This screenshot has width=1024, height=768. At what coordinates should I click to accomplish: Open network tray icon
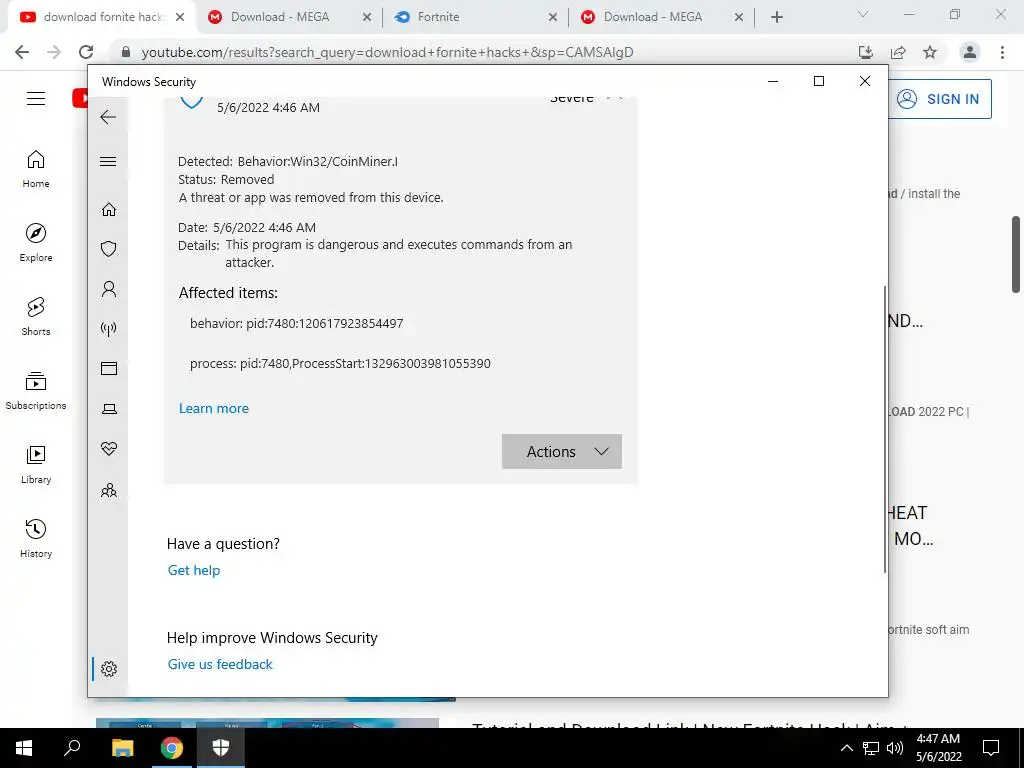871,748
